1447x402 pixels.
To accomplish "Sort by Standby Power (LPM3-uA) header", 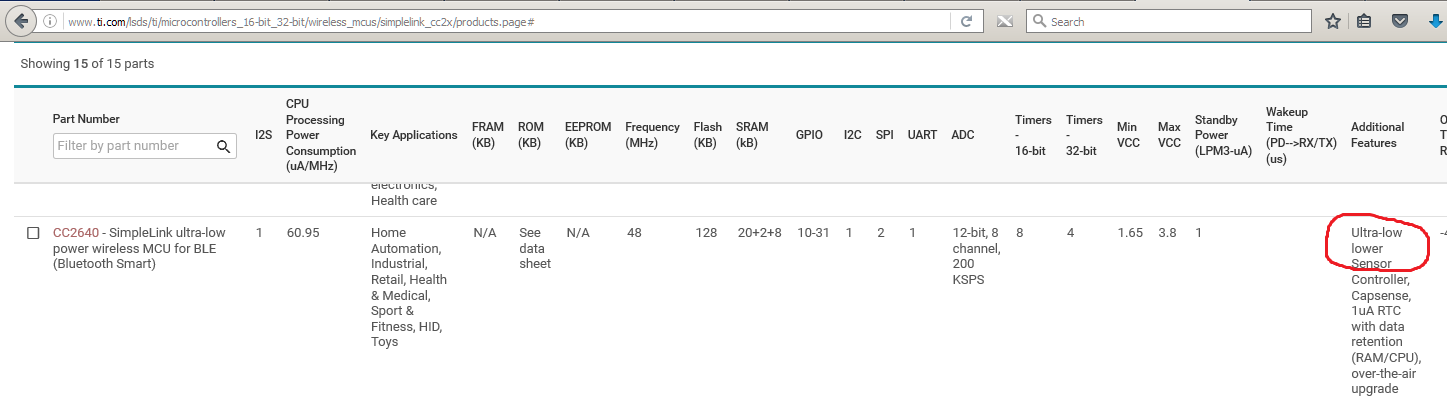I will (x=1223, y=135).
